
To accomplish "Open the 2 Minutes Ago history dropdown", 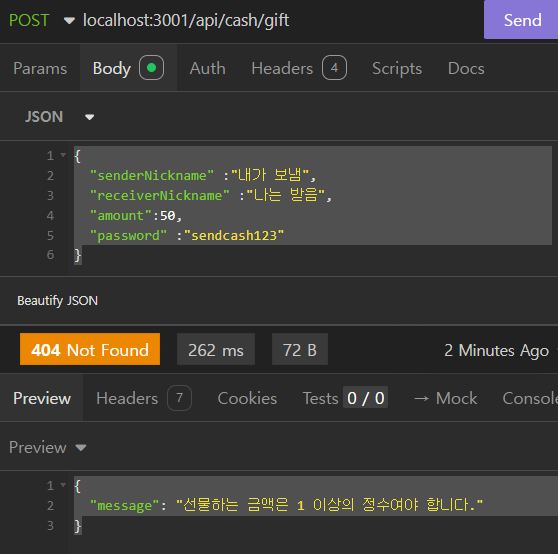I will 500,350.
